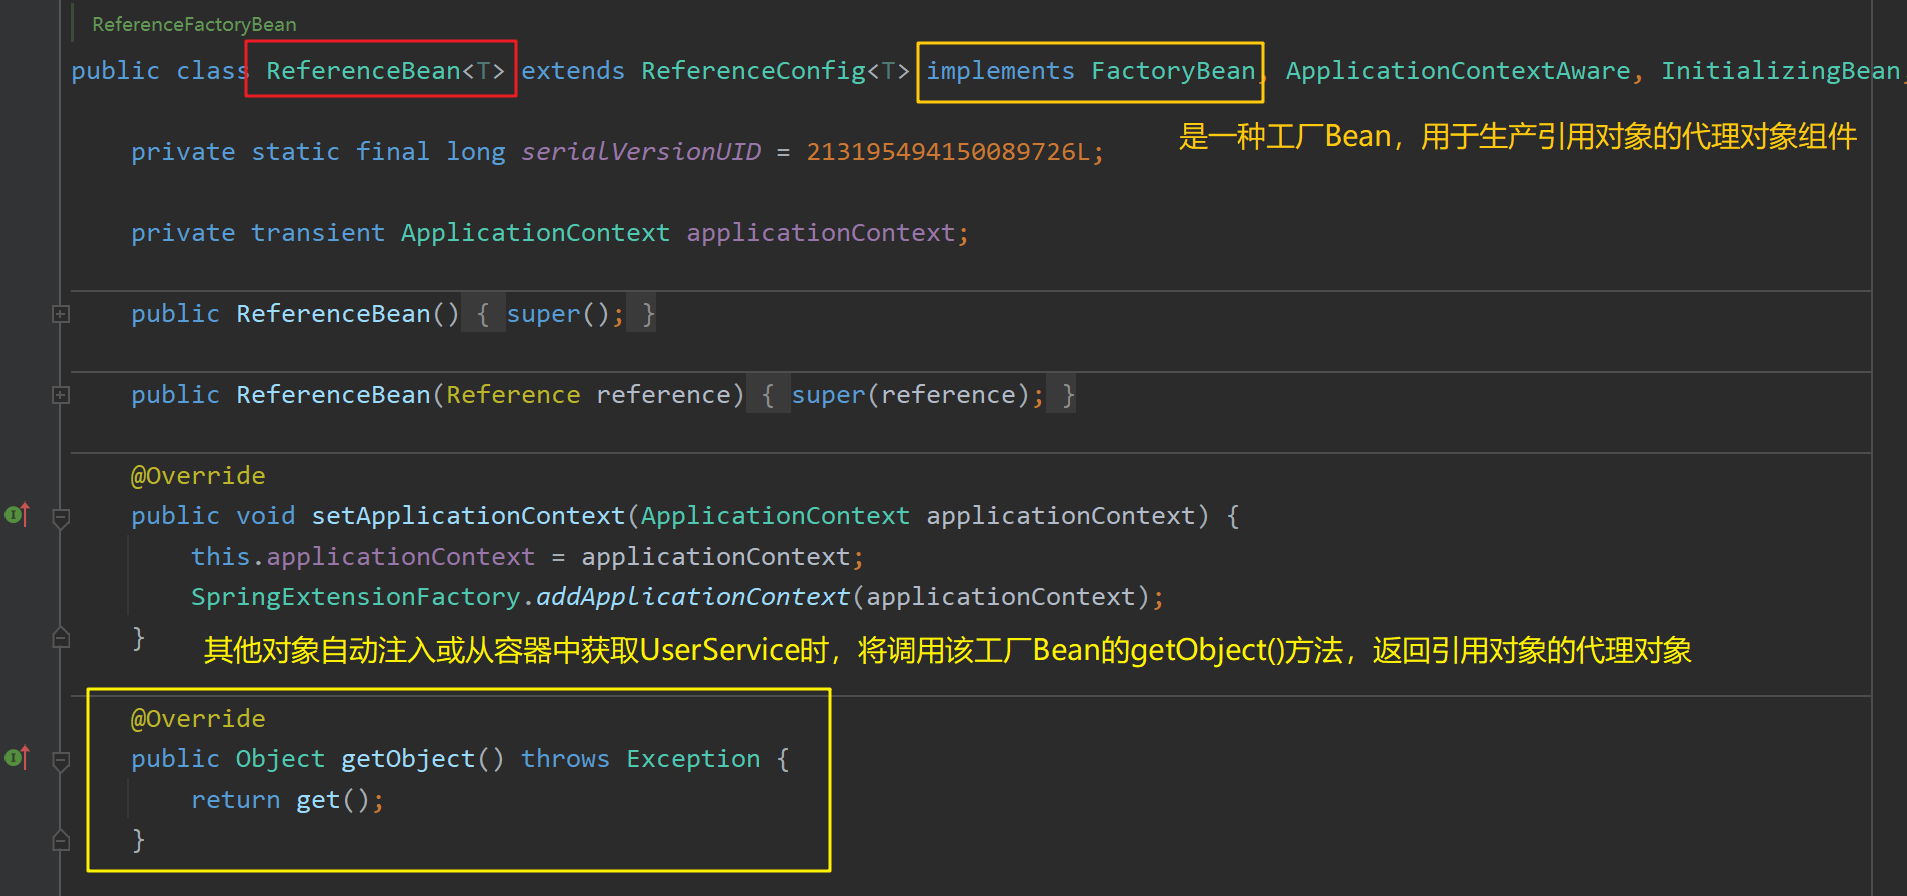Viewport: 1907px width, 896px height.
Task: Expand the folded ReferenceBean() constructor
Action: coord(61,314)
